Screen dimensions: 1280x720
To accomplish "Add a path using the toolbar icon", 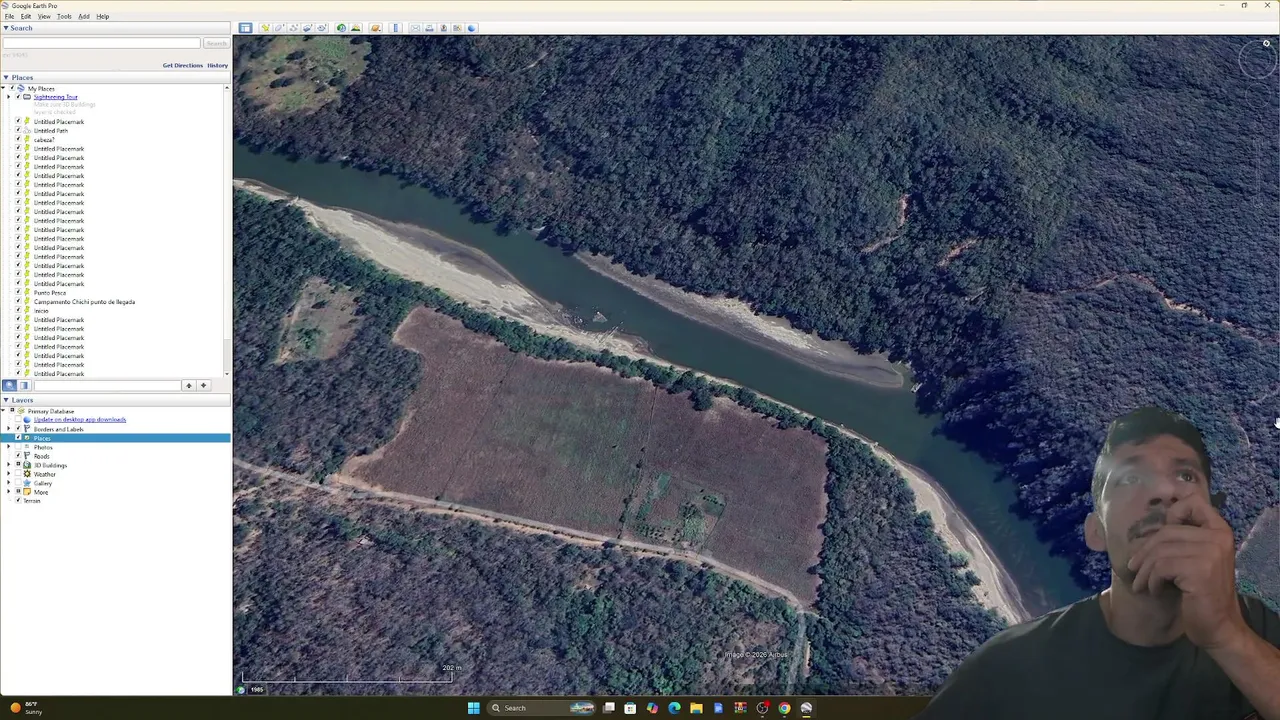I will [x=293, y=28].
